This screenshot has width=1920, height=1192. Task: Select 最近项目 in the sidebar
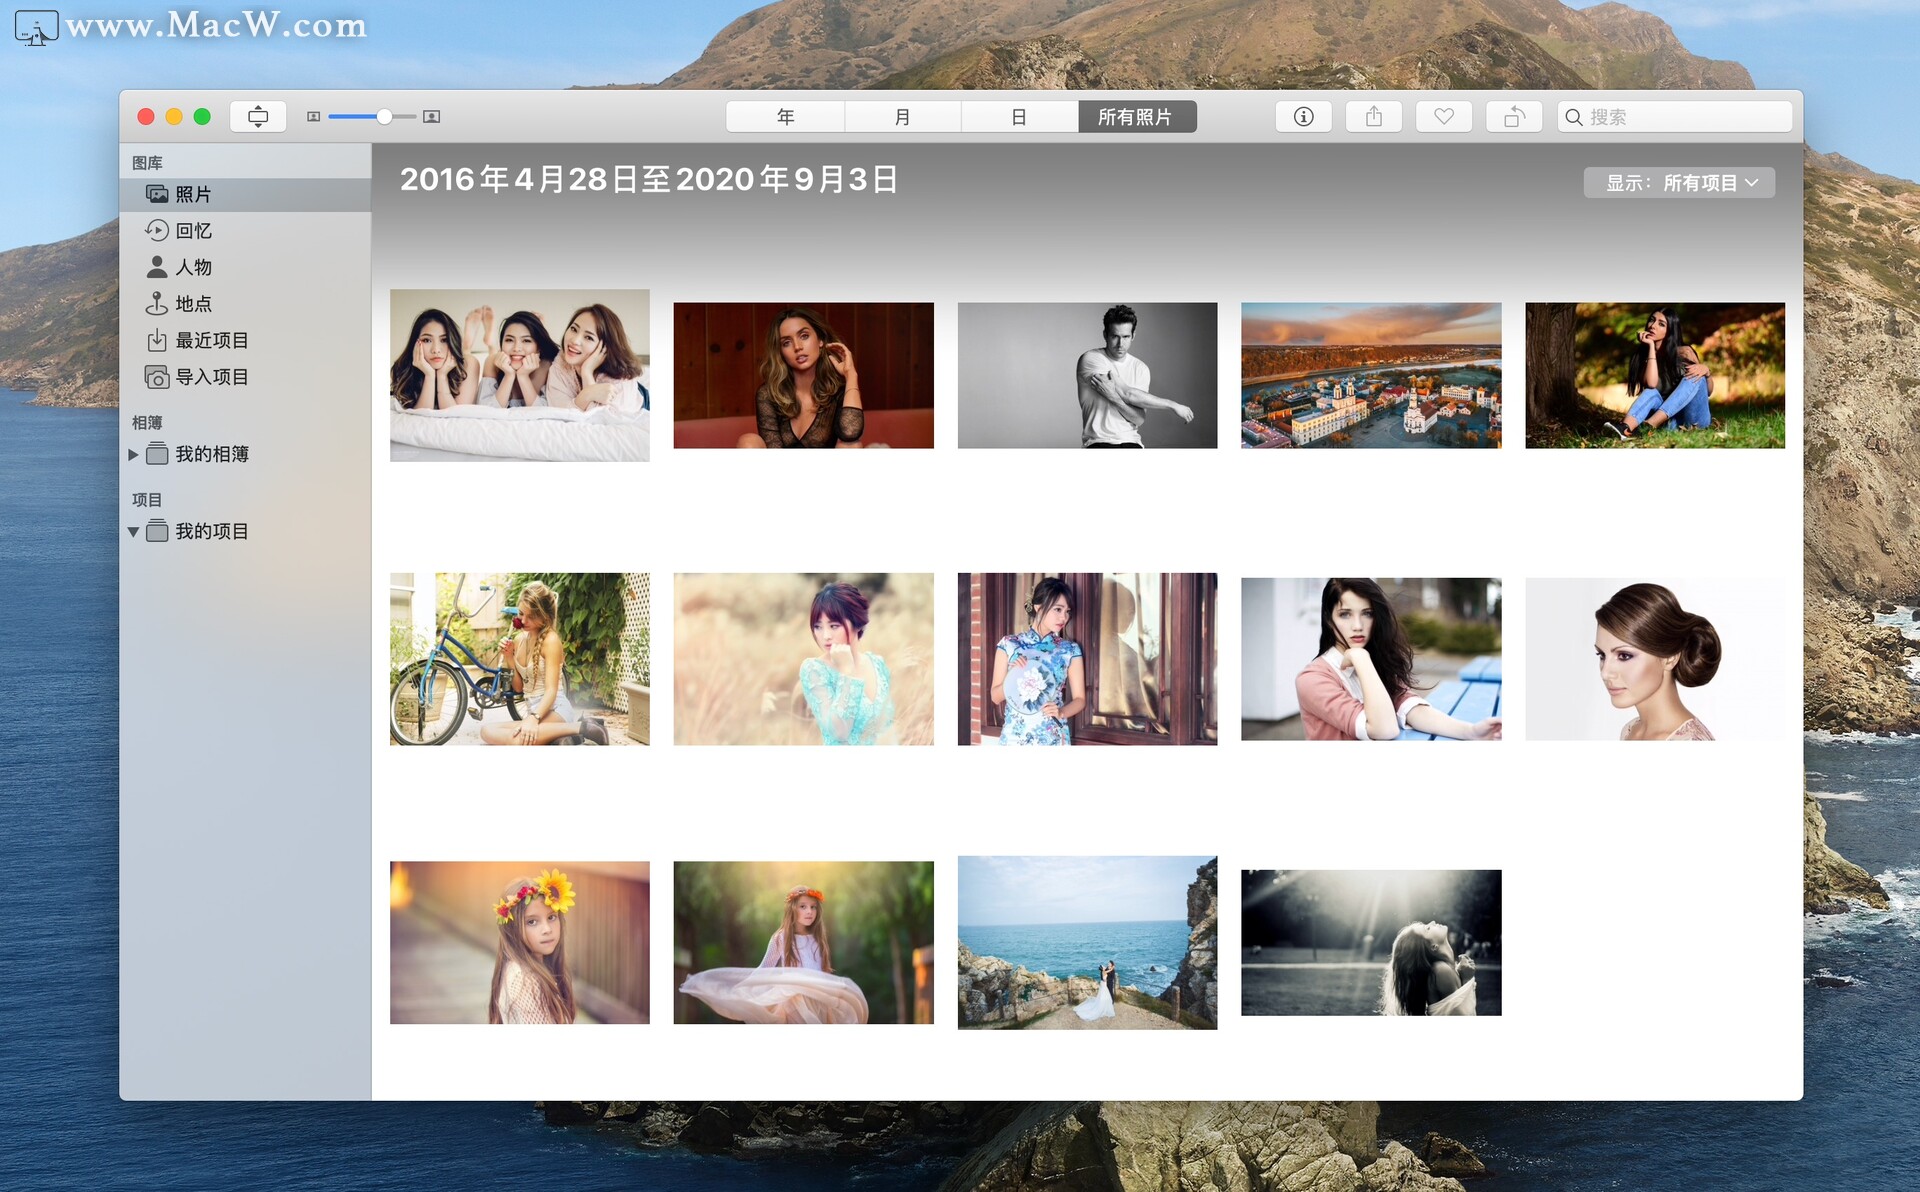(x=211, y=341)
